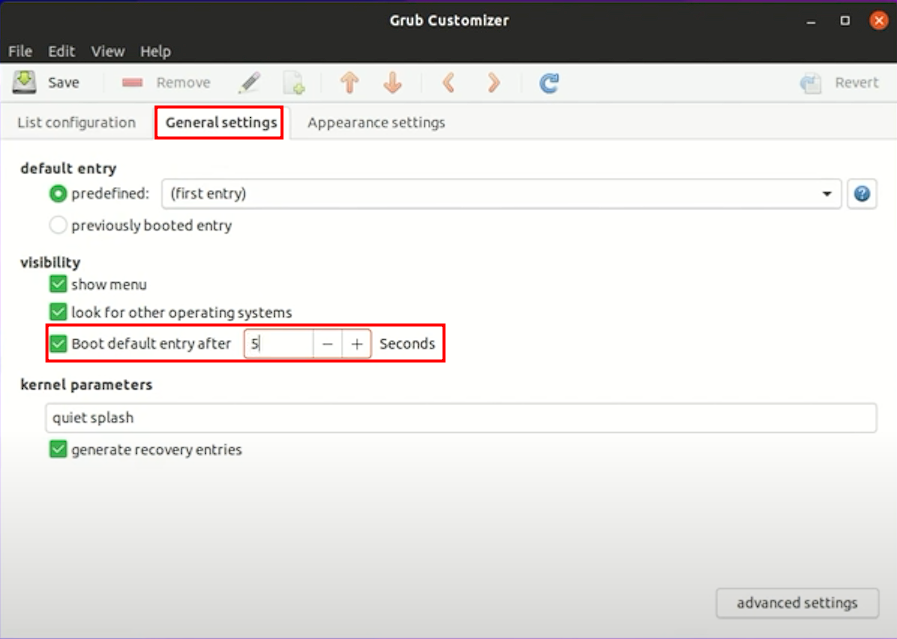Toggle generate recovery entries checkbox
The height and width of the screenshot is (639, 897).
(x=58, y=449)
